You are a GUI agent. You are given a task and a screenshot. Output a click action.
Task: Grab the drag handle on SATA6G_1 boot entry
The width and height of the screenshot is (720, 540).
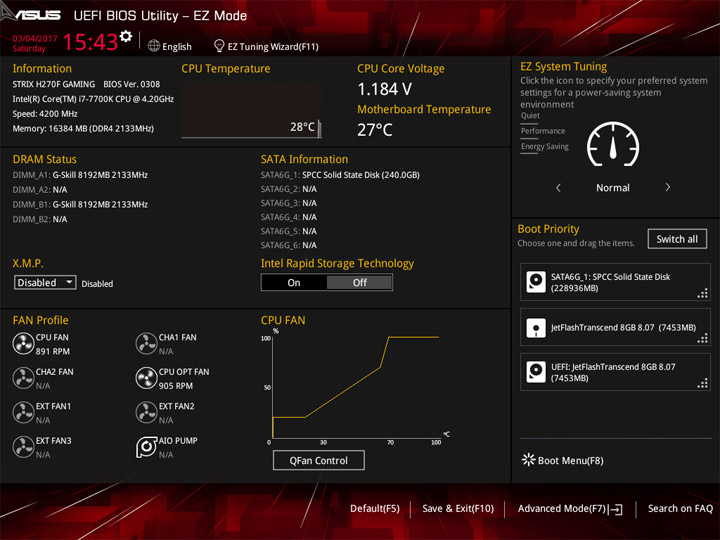[x=703, y=293]
